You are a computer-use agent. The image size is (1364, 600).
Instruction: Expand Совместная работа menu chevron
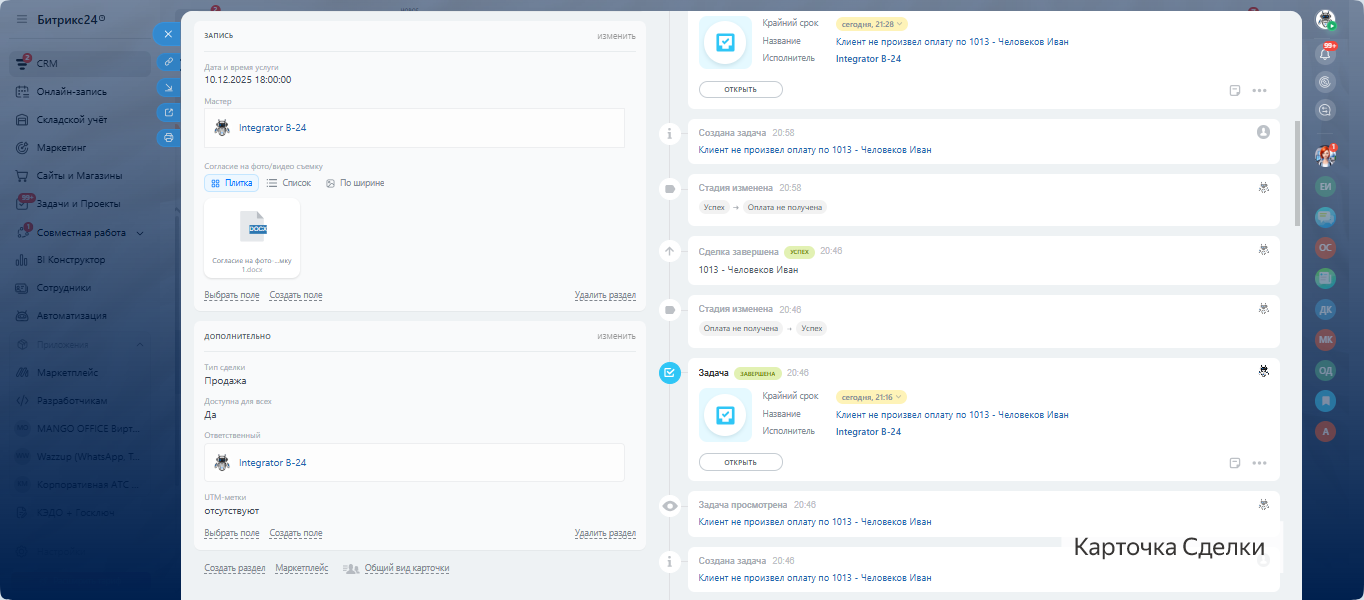coord(140,233)
